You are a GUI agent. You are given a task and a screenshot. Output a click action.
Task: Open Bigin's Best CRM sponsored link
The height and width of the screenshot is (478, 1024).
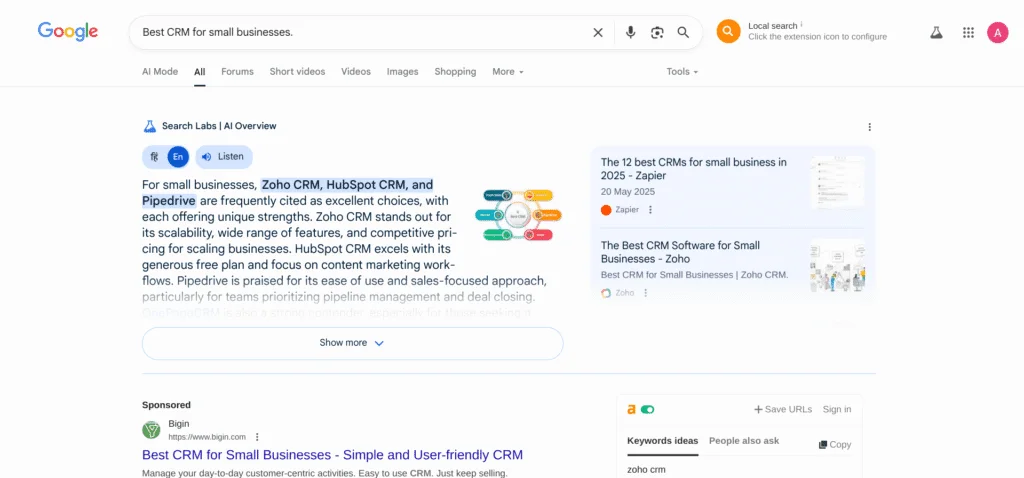332,455
